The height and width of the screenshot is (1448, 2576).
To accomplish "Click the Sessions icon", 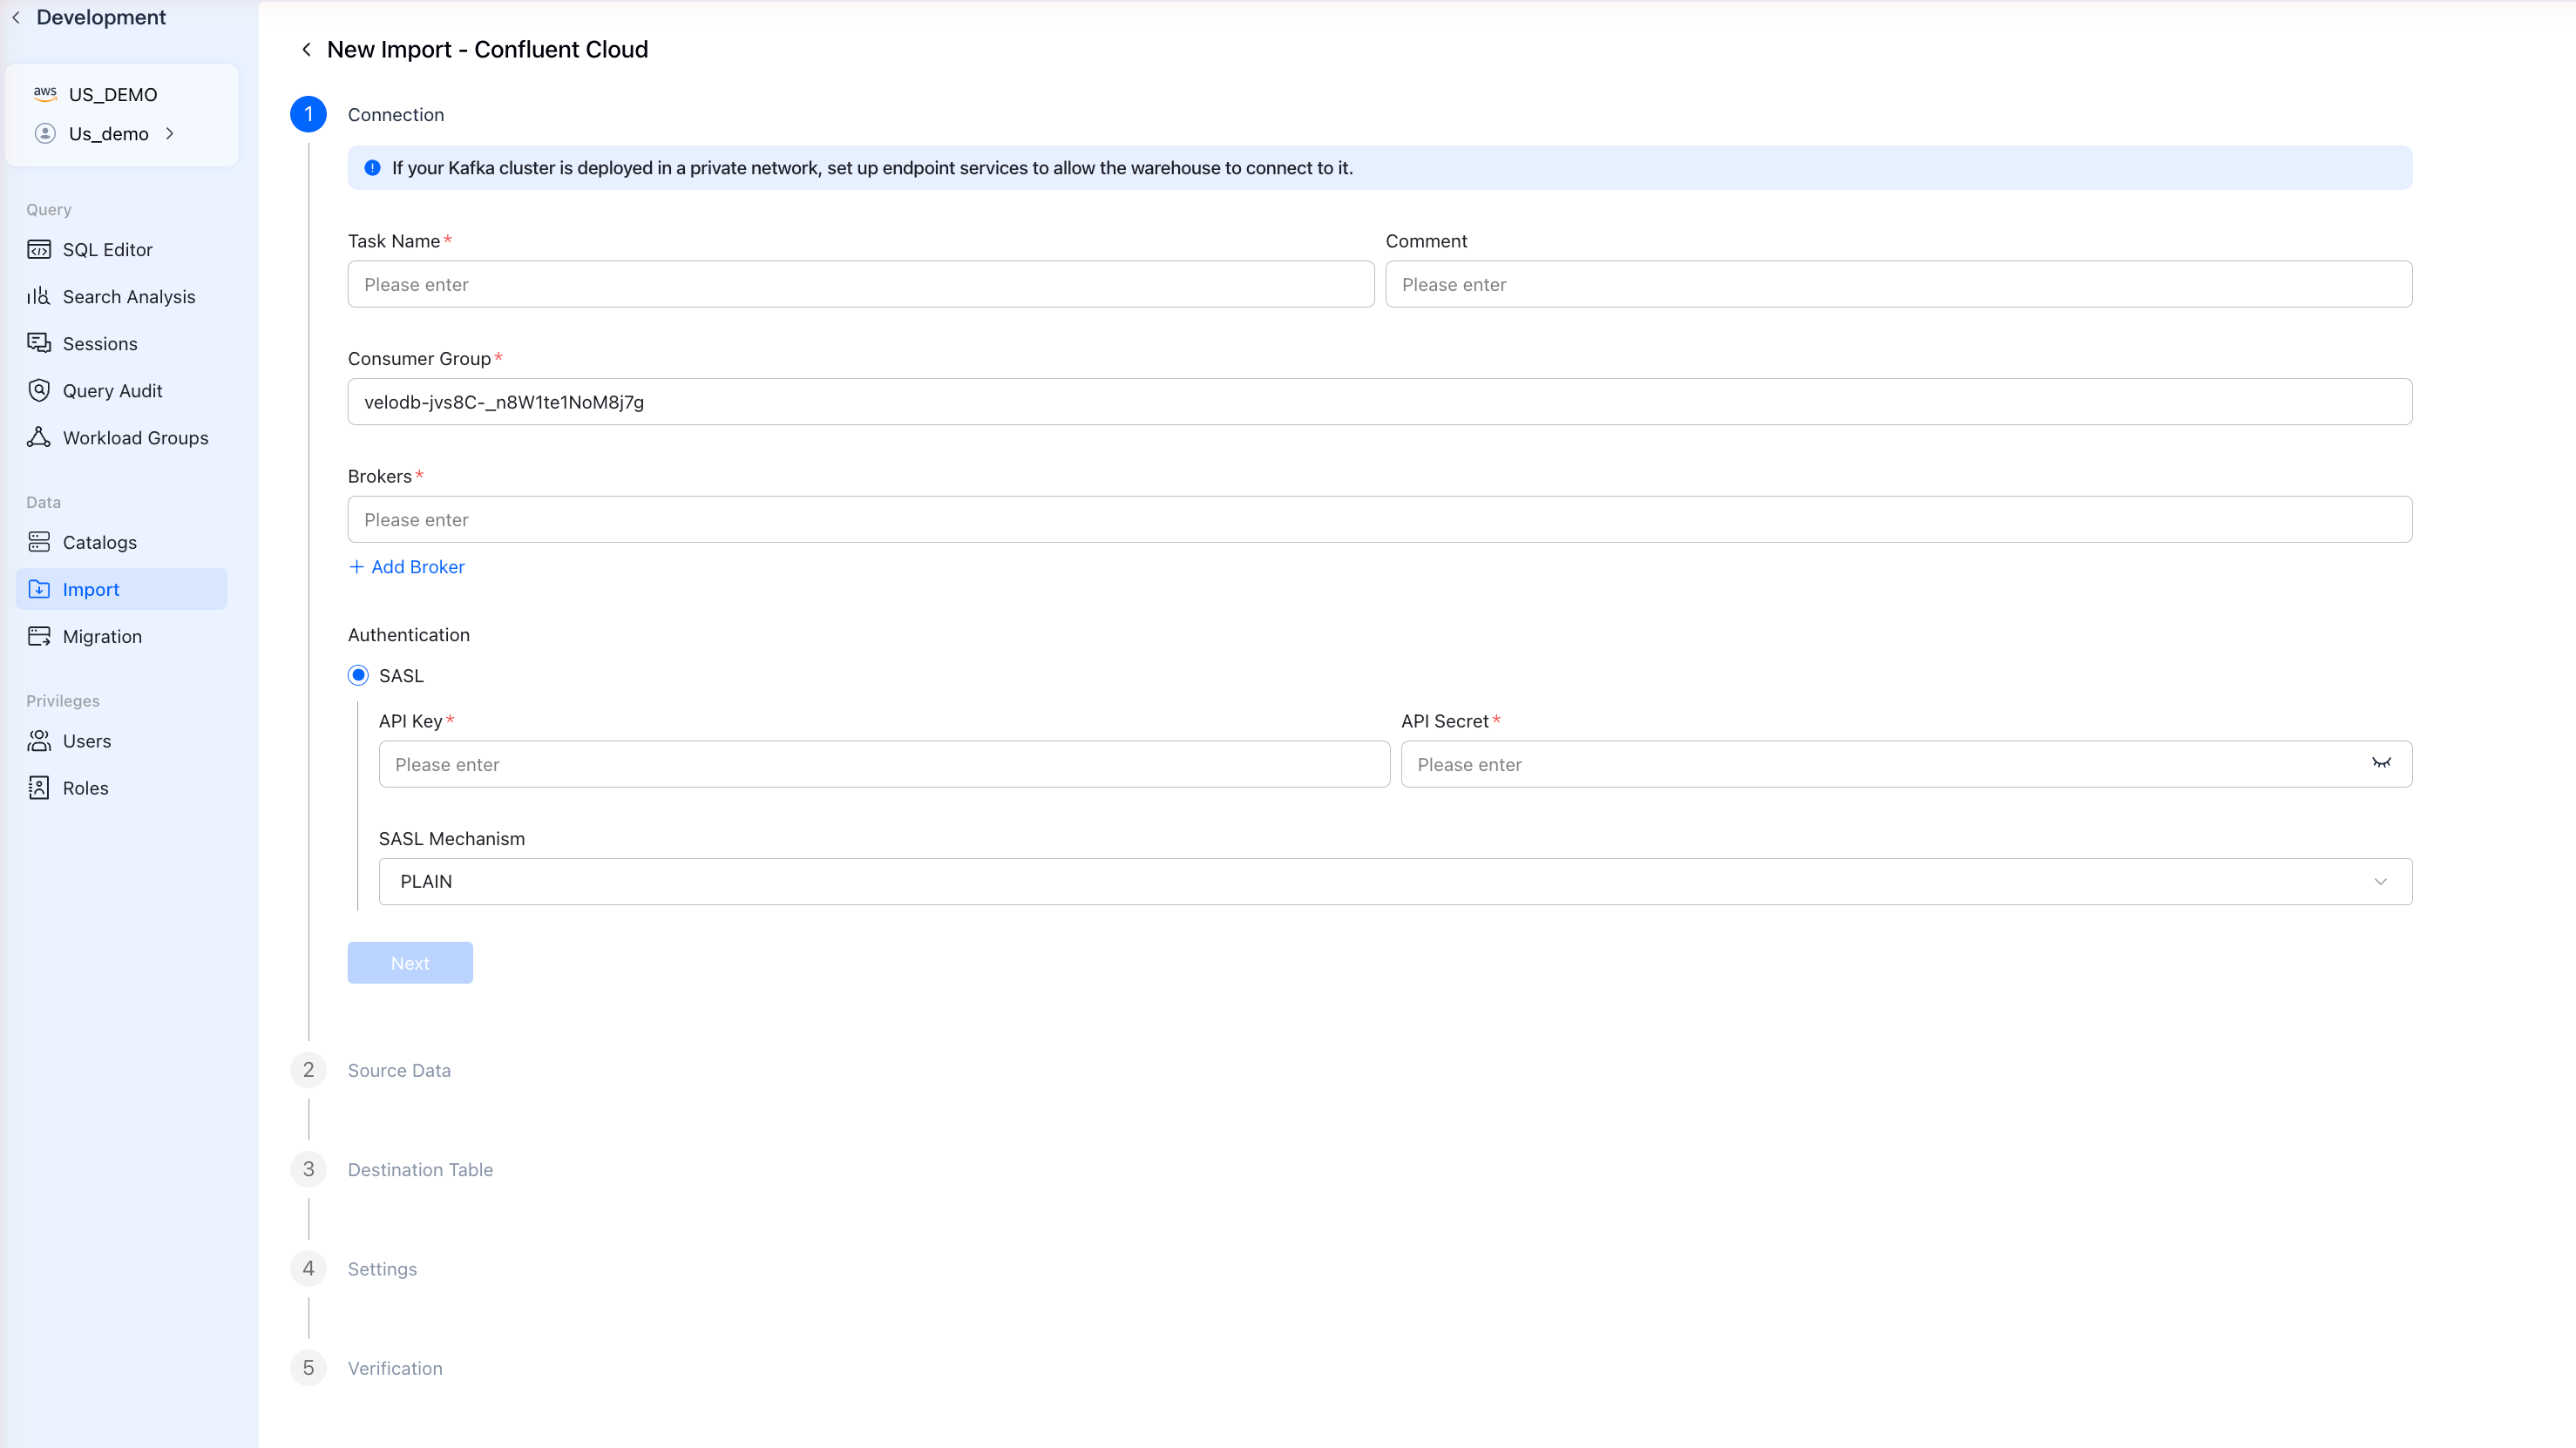I will point(39,344).
